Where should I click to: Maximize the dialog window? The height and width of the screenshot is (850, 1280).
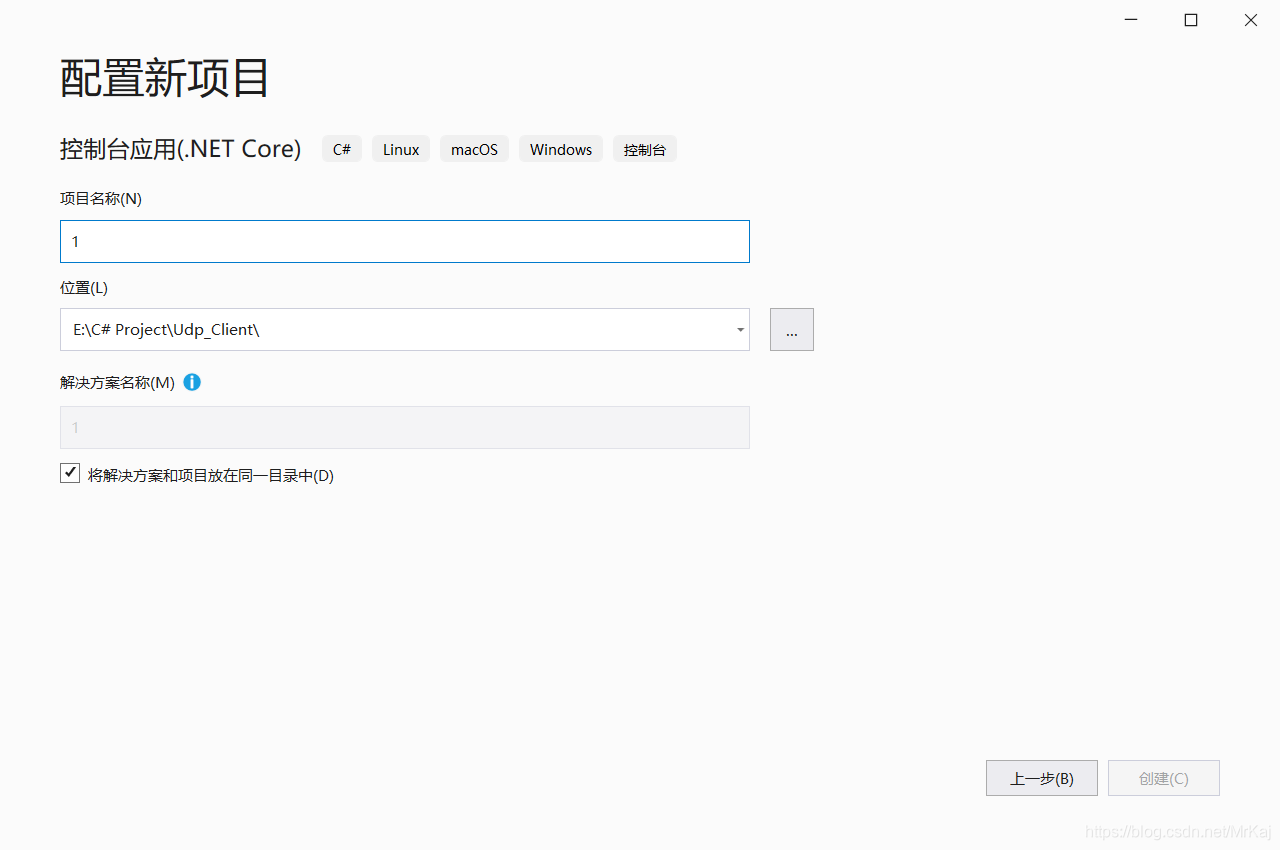click(1191, 20)
